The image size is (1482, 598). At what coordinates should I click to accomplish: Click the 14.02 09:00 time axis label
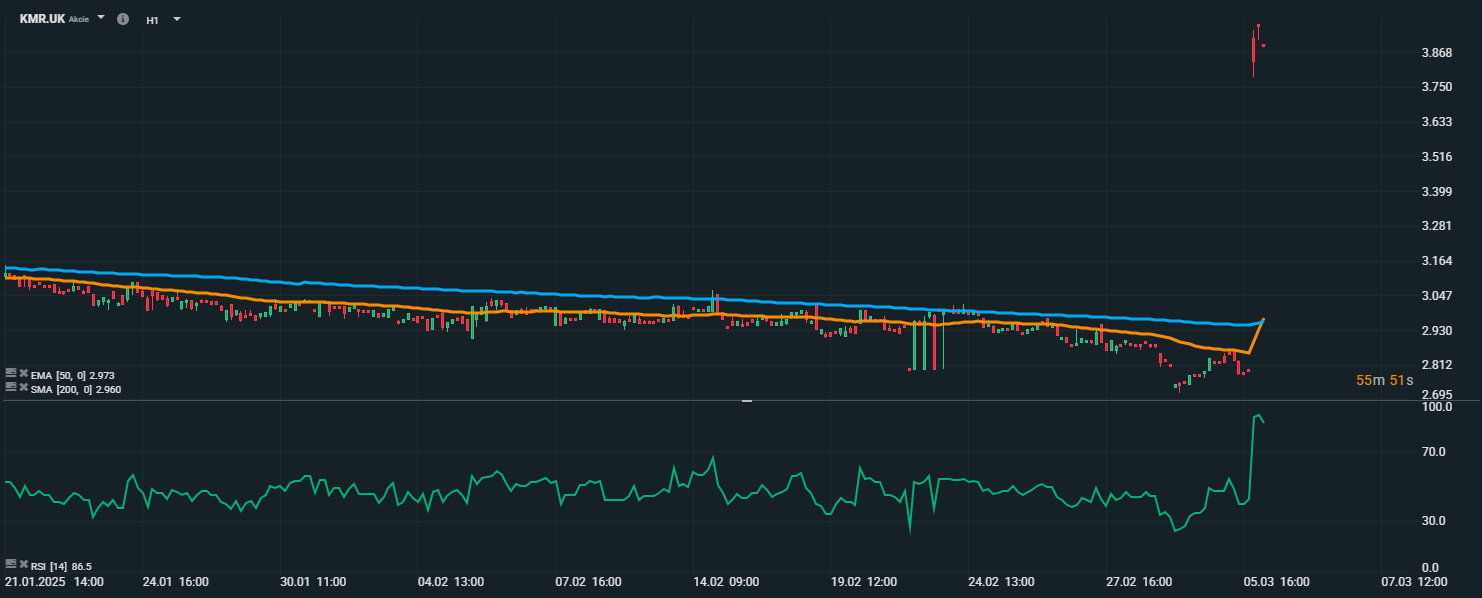point(726,581)
